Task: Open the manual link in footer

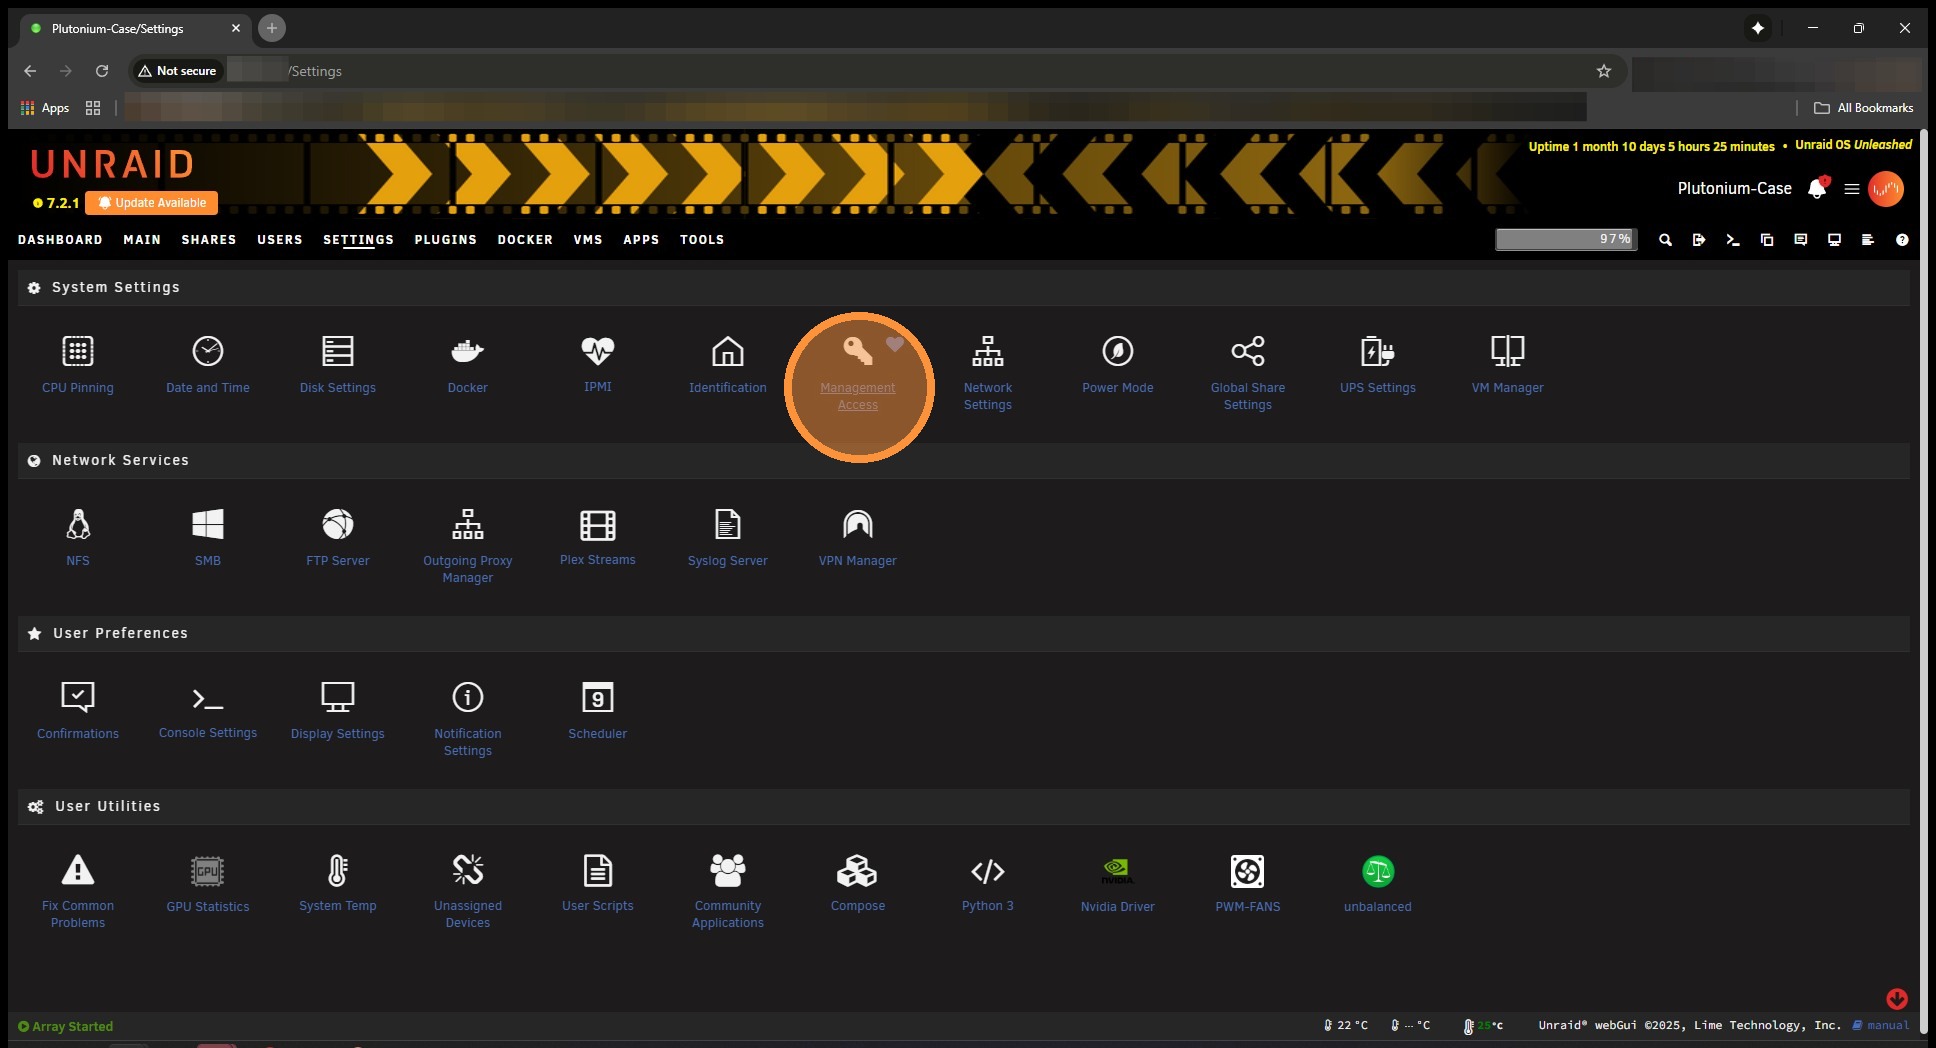Action: (1887, 1025)
